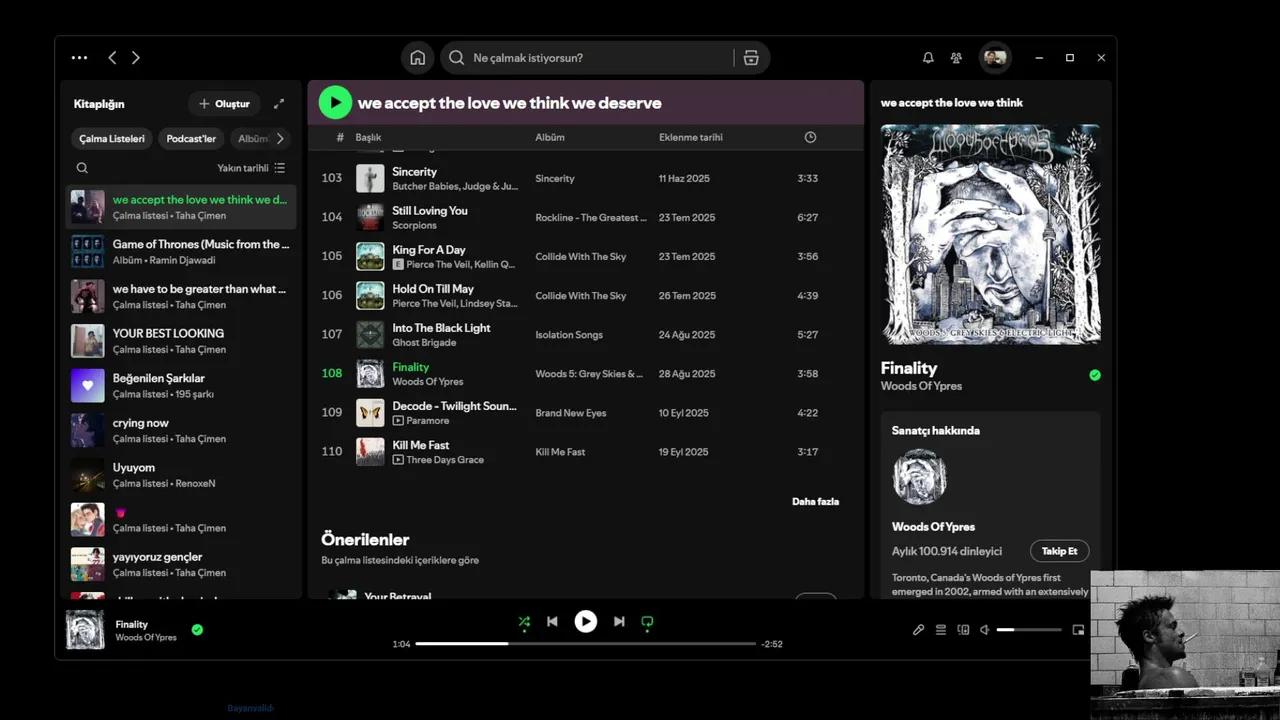Open the crying now playlist
This screenshot has width=1280, height=720.
[181, 430]
